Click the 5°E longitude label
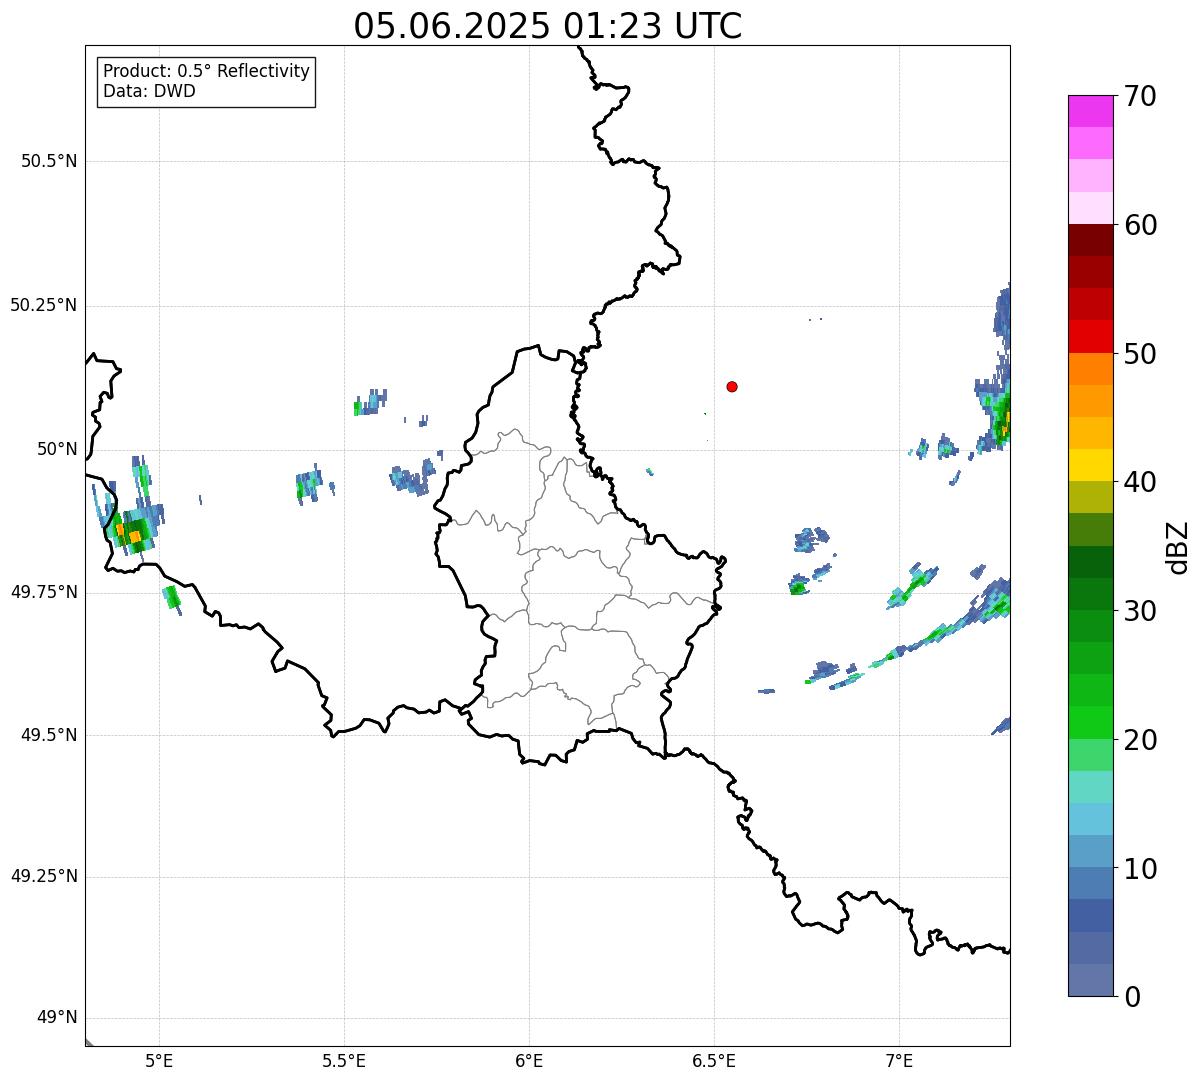Viewport: 1202px width, 1081px height. click(x=159, y=1060)
